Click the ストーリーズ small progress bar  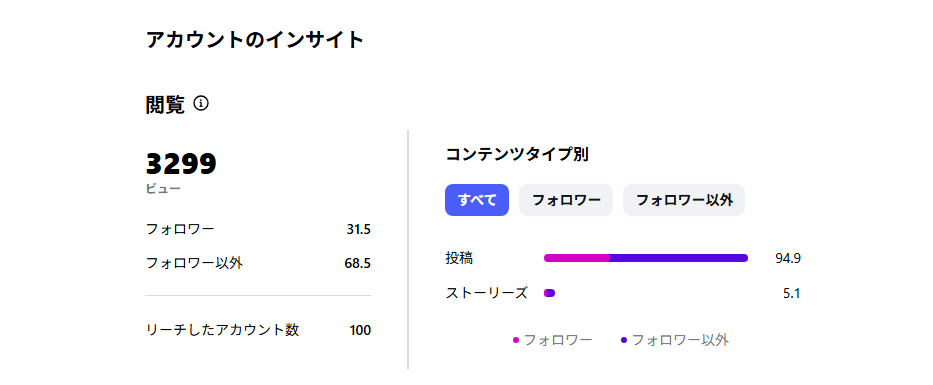point(549,293)
